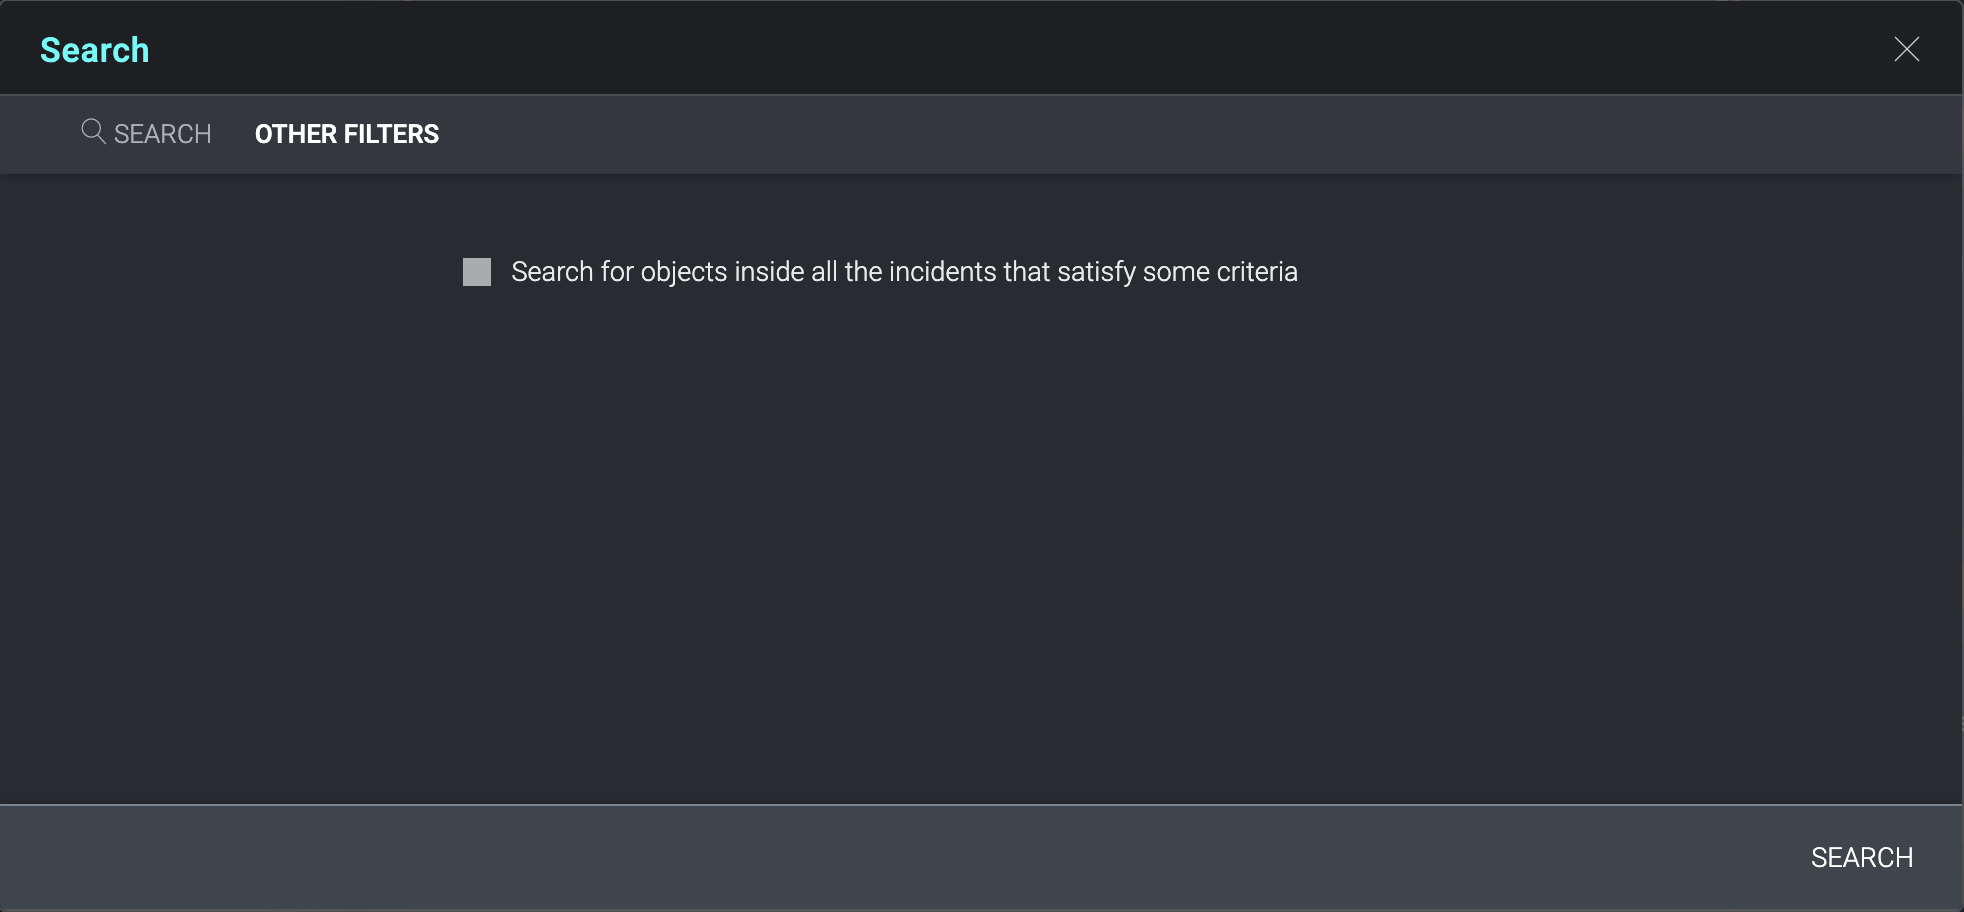The image size is (1964, 912).
Task: Enable searching objects inside matching incidents
Action: point(476,271)
